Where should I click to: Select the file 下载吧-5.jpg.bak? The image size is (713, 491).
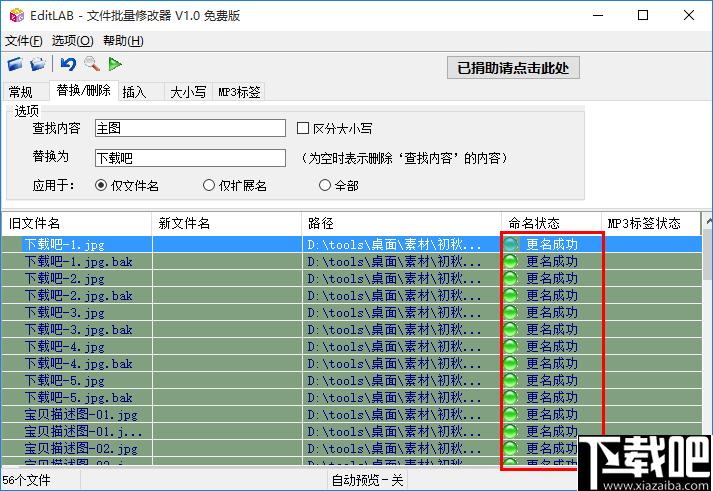[x=78, y=397]
